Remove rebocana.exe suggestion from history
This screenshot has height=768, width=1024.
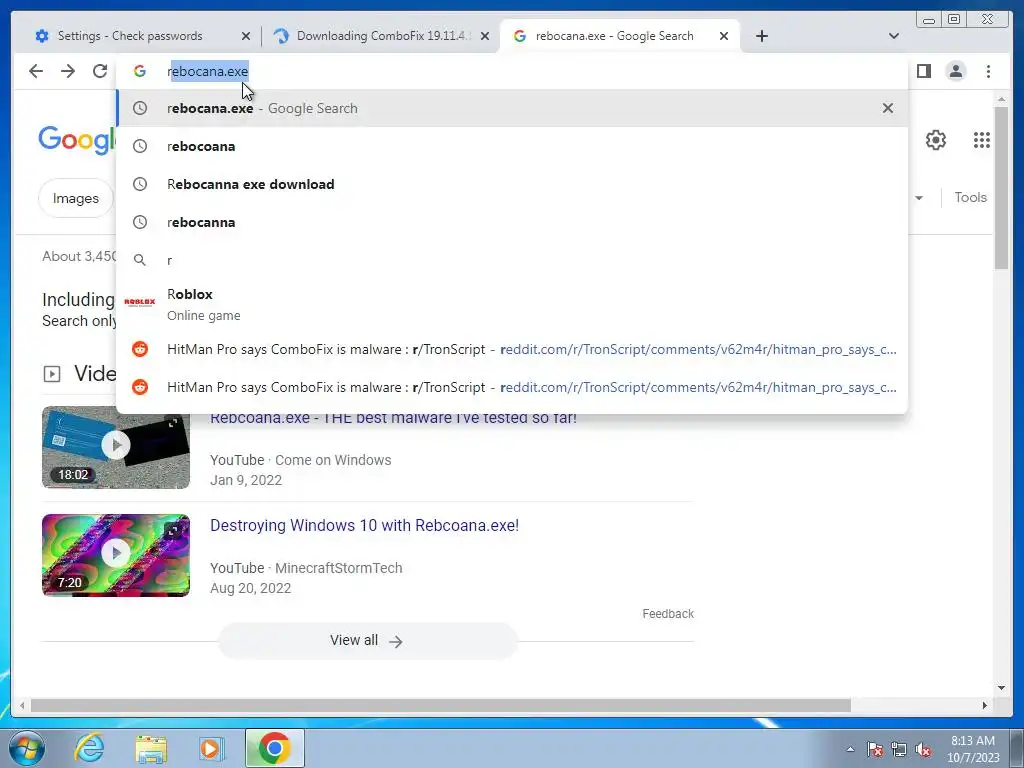[x=888, y=108]
